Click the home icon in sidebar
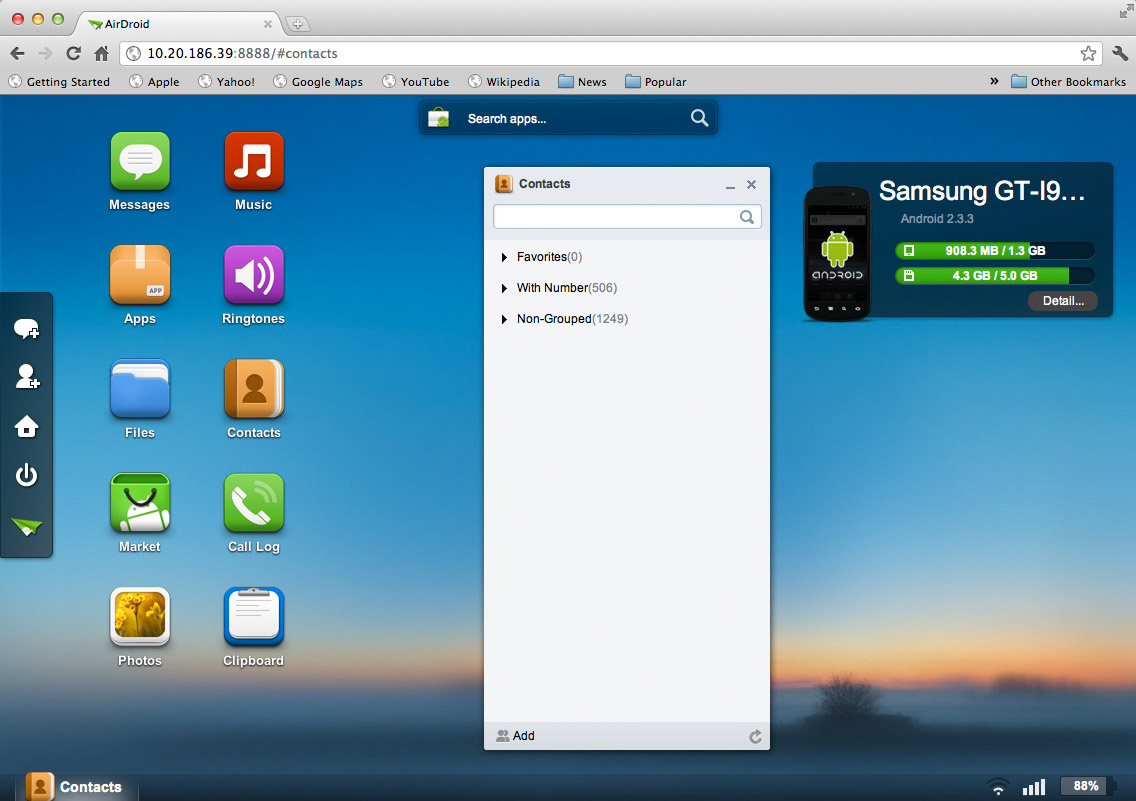The width and height of the screenshot is (1136, 801). coord(27,426)
